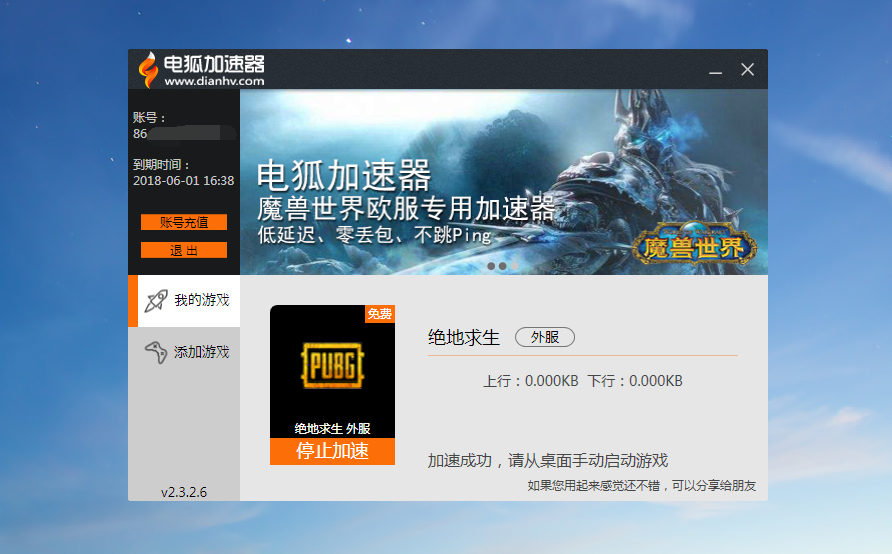Click the 魔兽世界欧服专用加速器 banner headline
This screenshot has height=554, width=892.
(x=405, y=209)
